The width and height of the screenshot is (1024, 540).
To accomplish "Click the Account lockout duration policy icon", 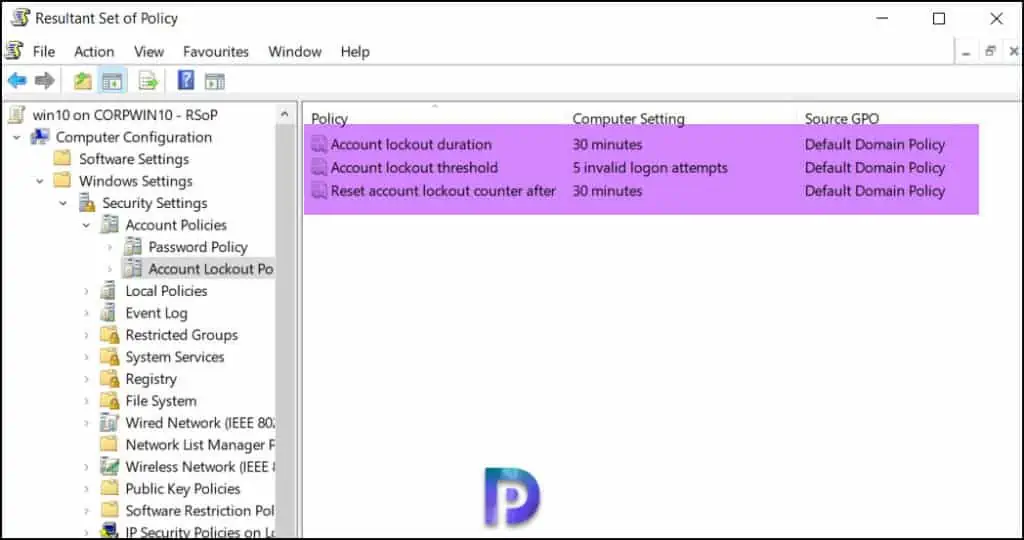I will tap(319, 144).
